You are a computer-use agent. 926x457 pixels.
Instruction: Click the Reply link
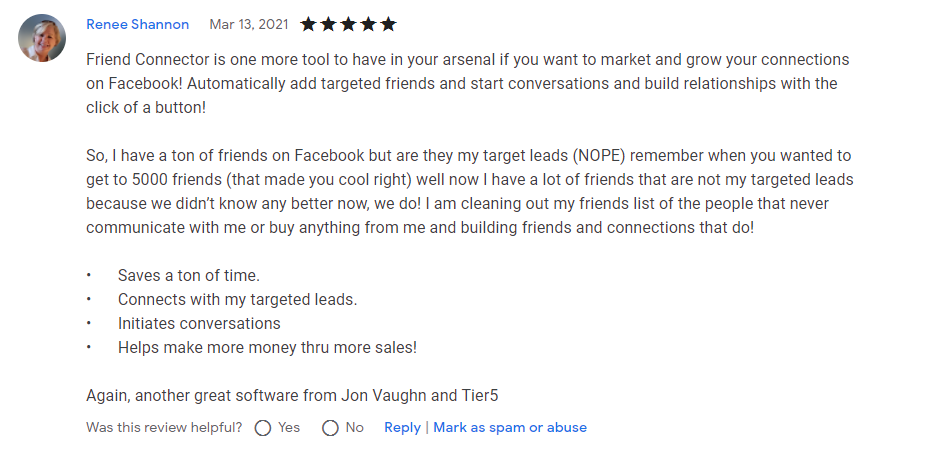402,427
